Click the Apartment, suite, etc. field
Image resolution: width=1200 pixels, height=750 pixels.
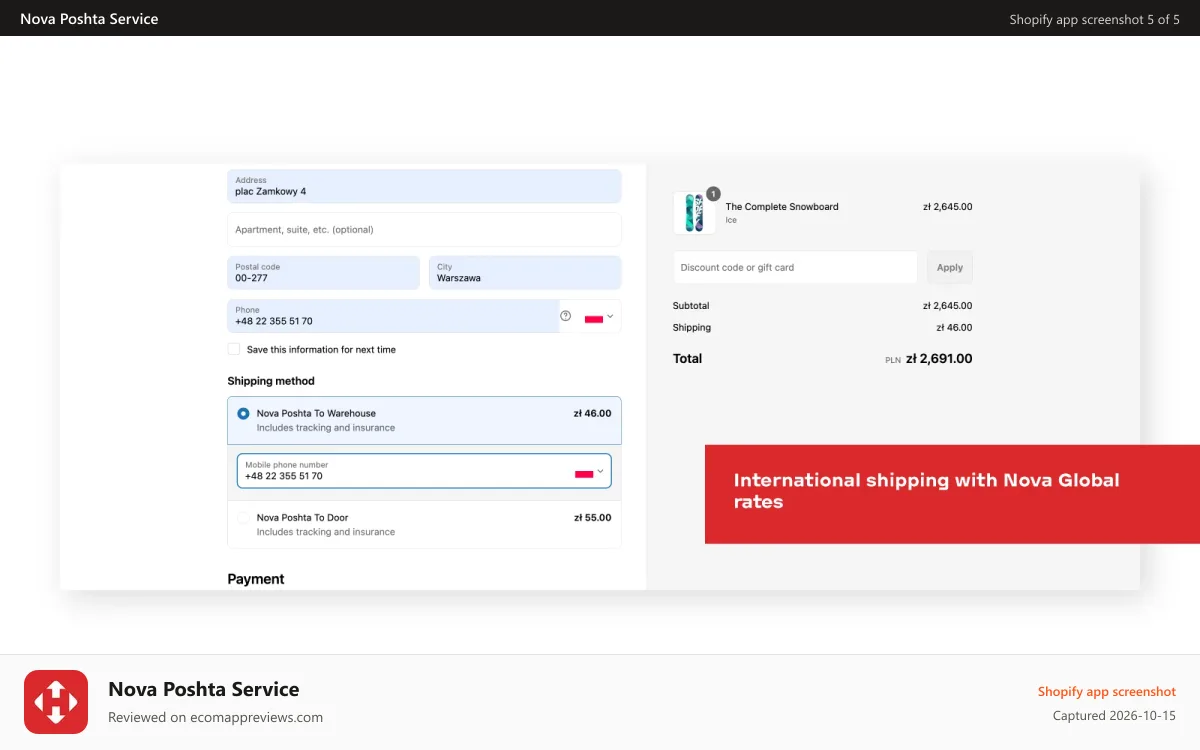424,229
